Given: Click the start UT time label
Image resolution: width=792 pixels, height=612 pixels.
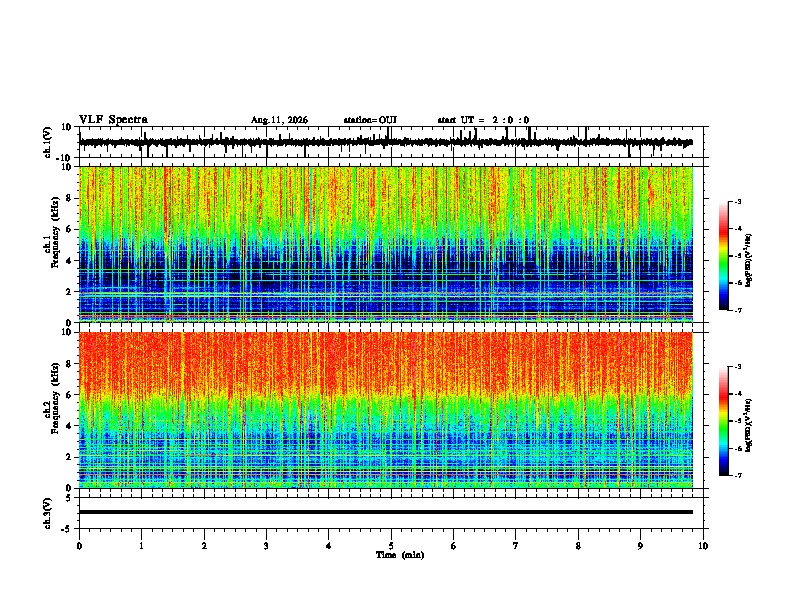Looking at the screenshot, I should (483, 120).
